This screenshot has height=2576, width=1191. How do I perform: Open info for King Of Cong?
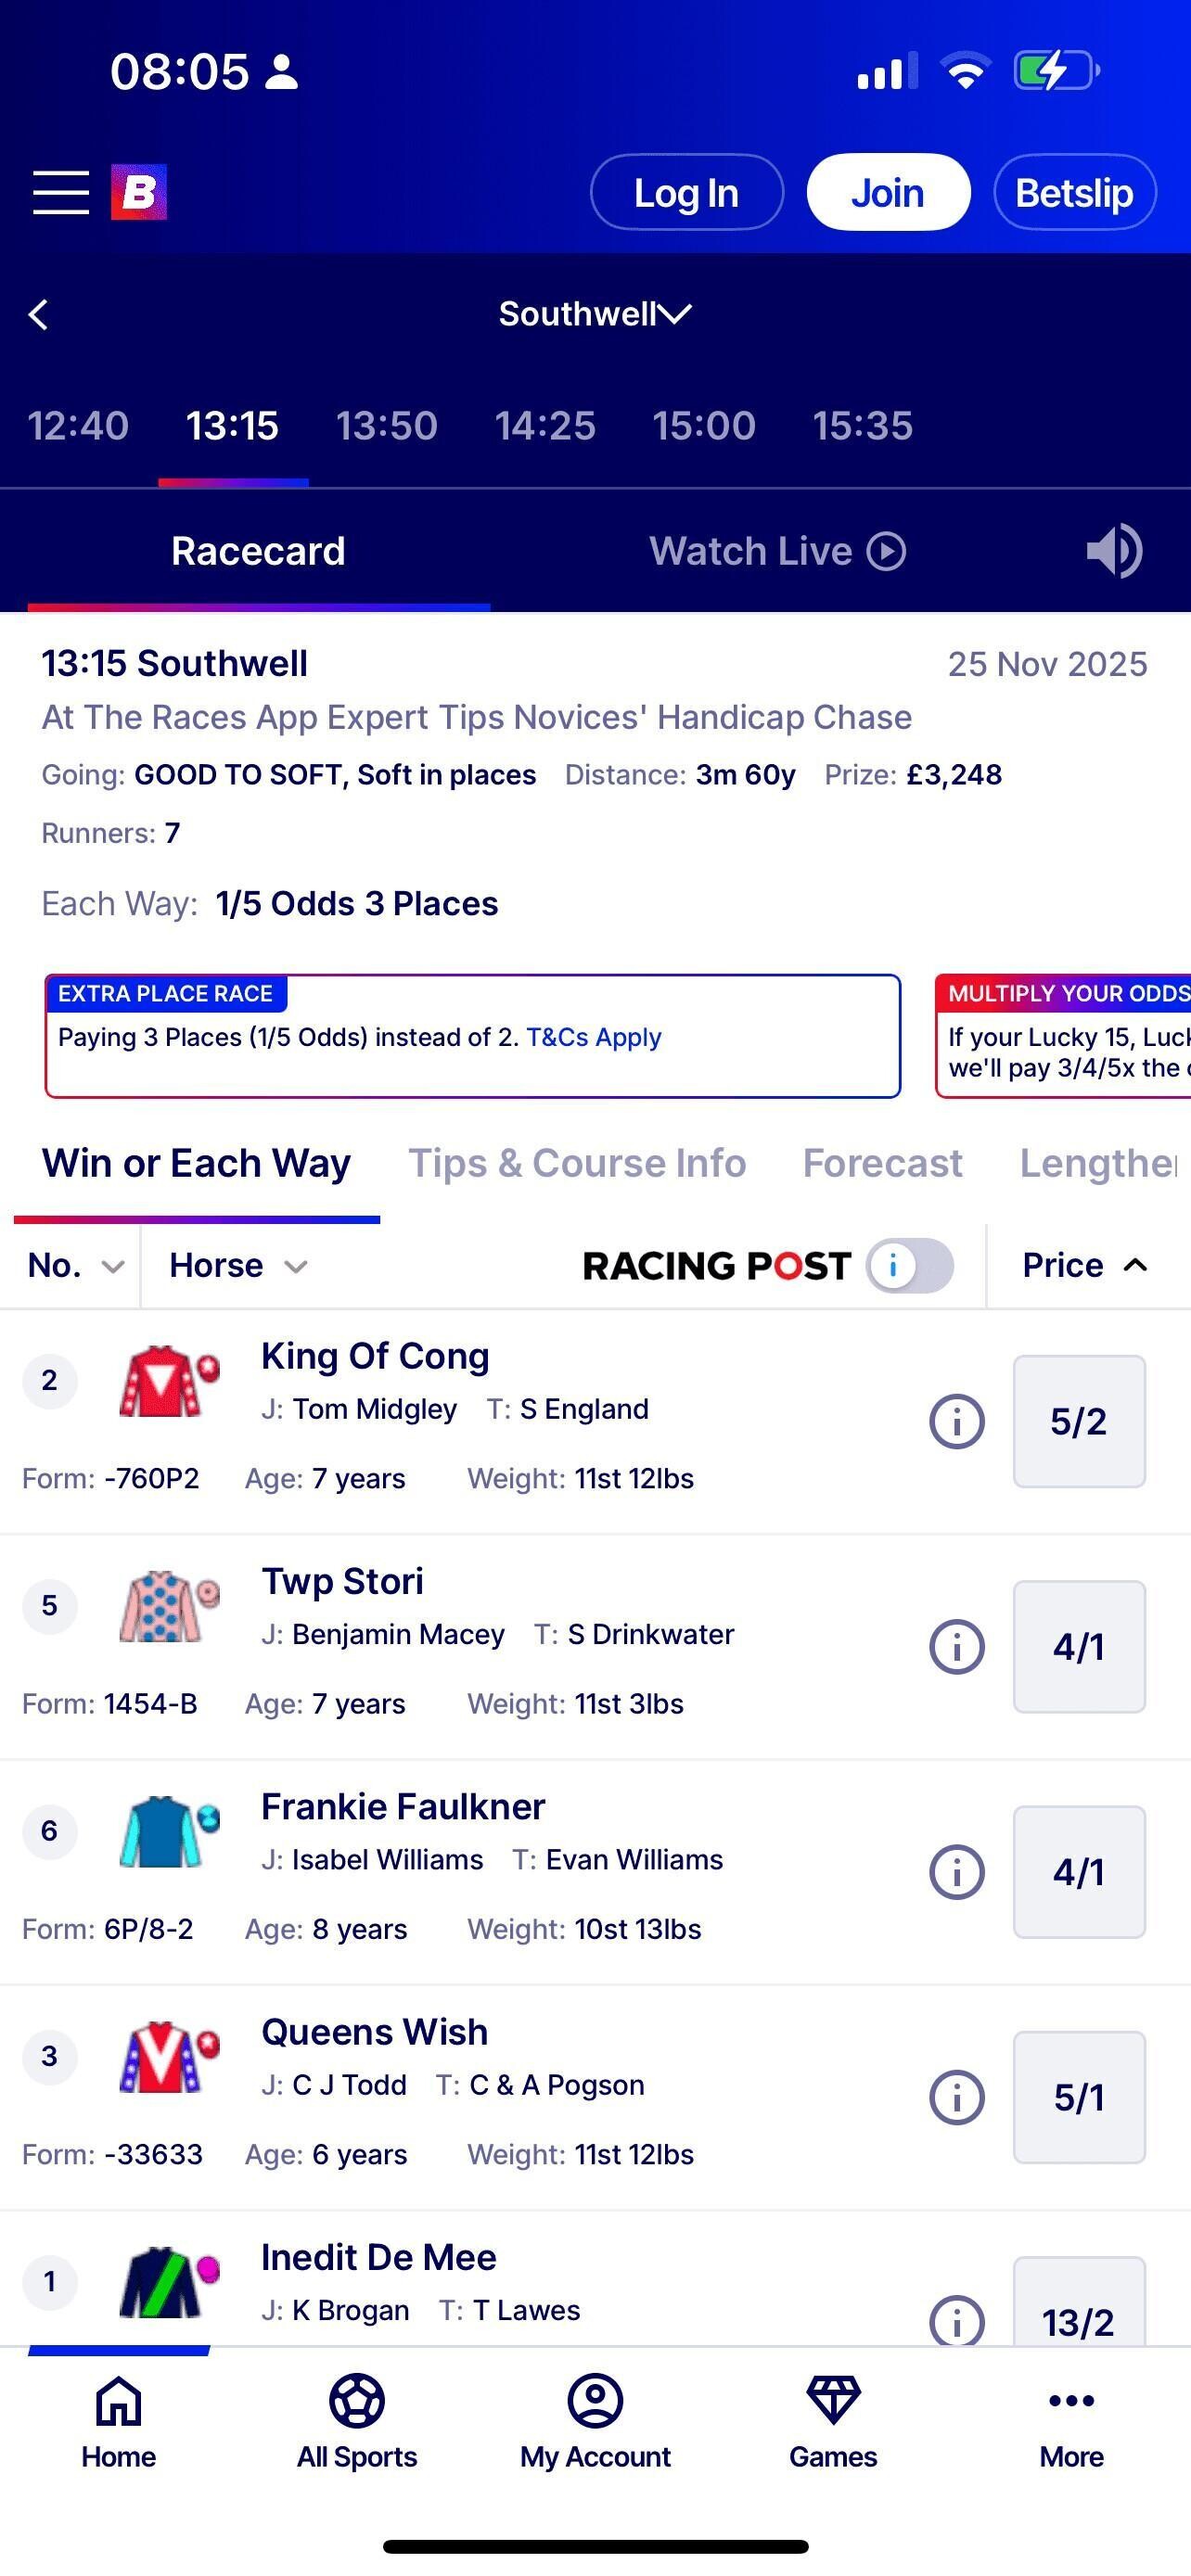957,1421
